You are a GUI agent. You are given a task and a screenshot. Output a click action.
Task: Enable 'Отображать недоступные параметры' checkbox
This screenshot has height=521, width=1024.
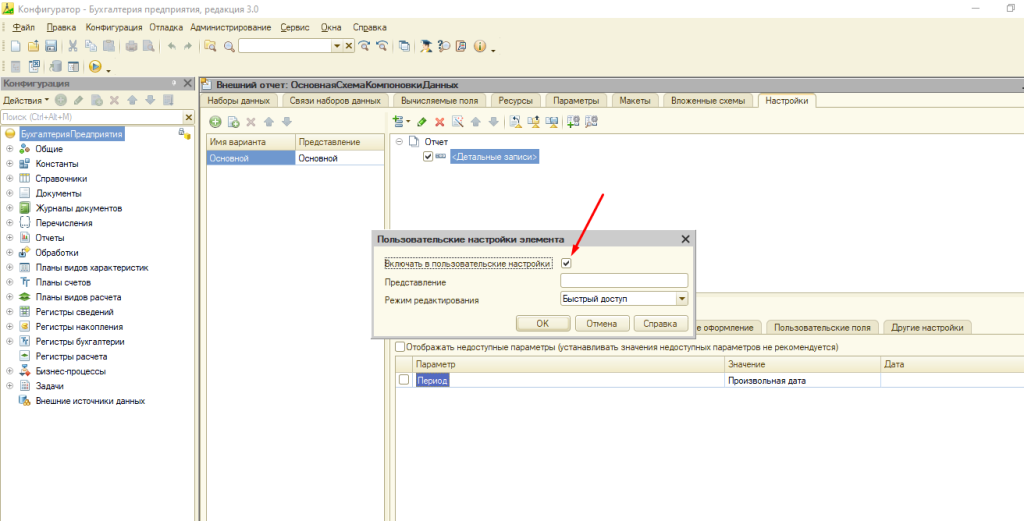click(401, 347)
